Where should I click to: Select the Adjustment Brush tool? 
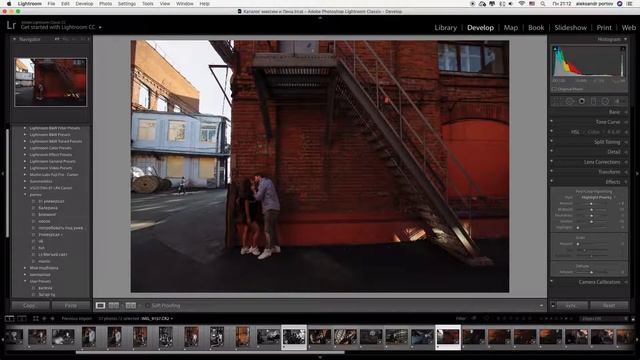pos(618,101)
